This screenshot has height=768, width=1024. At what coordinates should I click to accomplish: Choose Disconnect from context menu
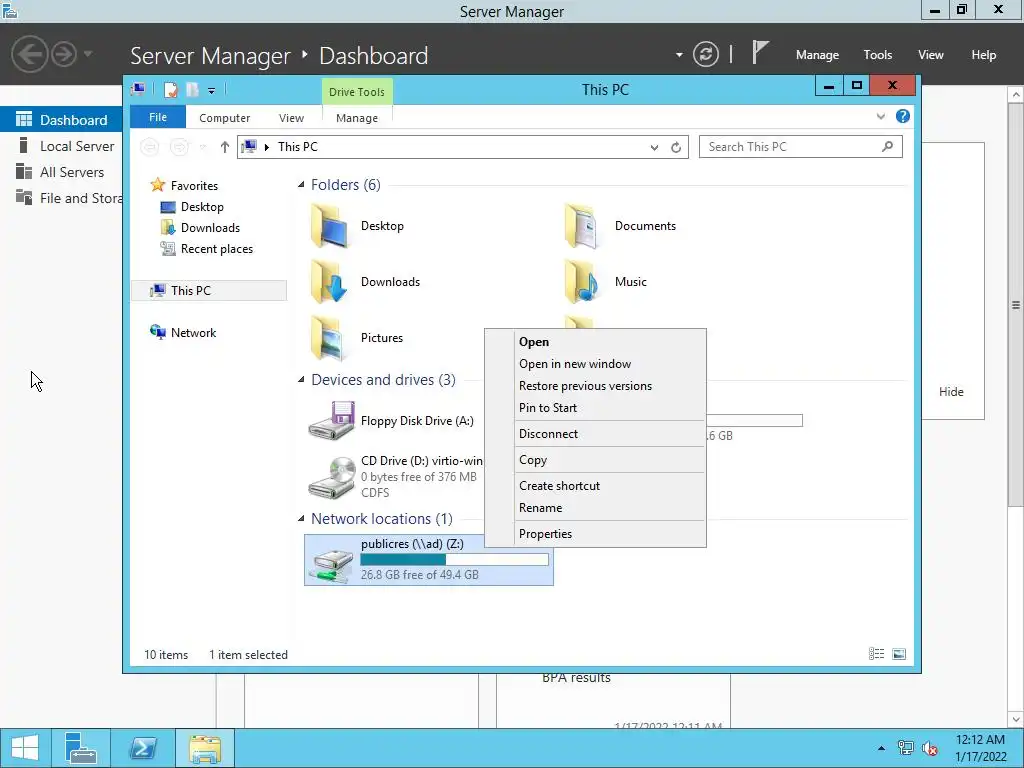click(x=548, y=434)
